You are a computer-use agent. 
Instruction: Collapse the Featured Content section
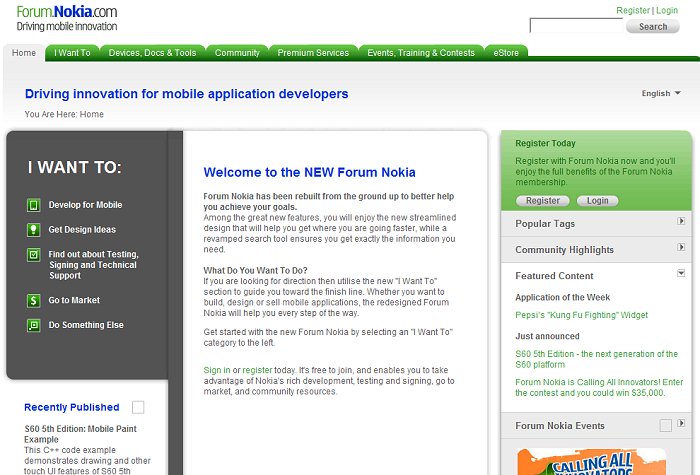[681, 273]
